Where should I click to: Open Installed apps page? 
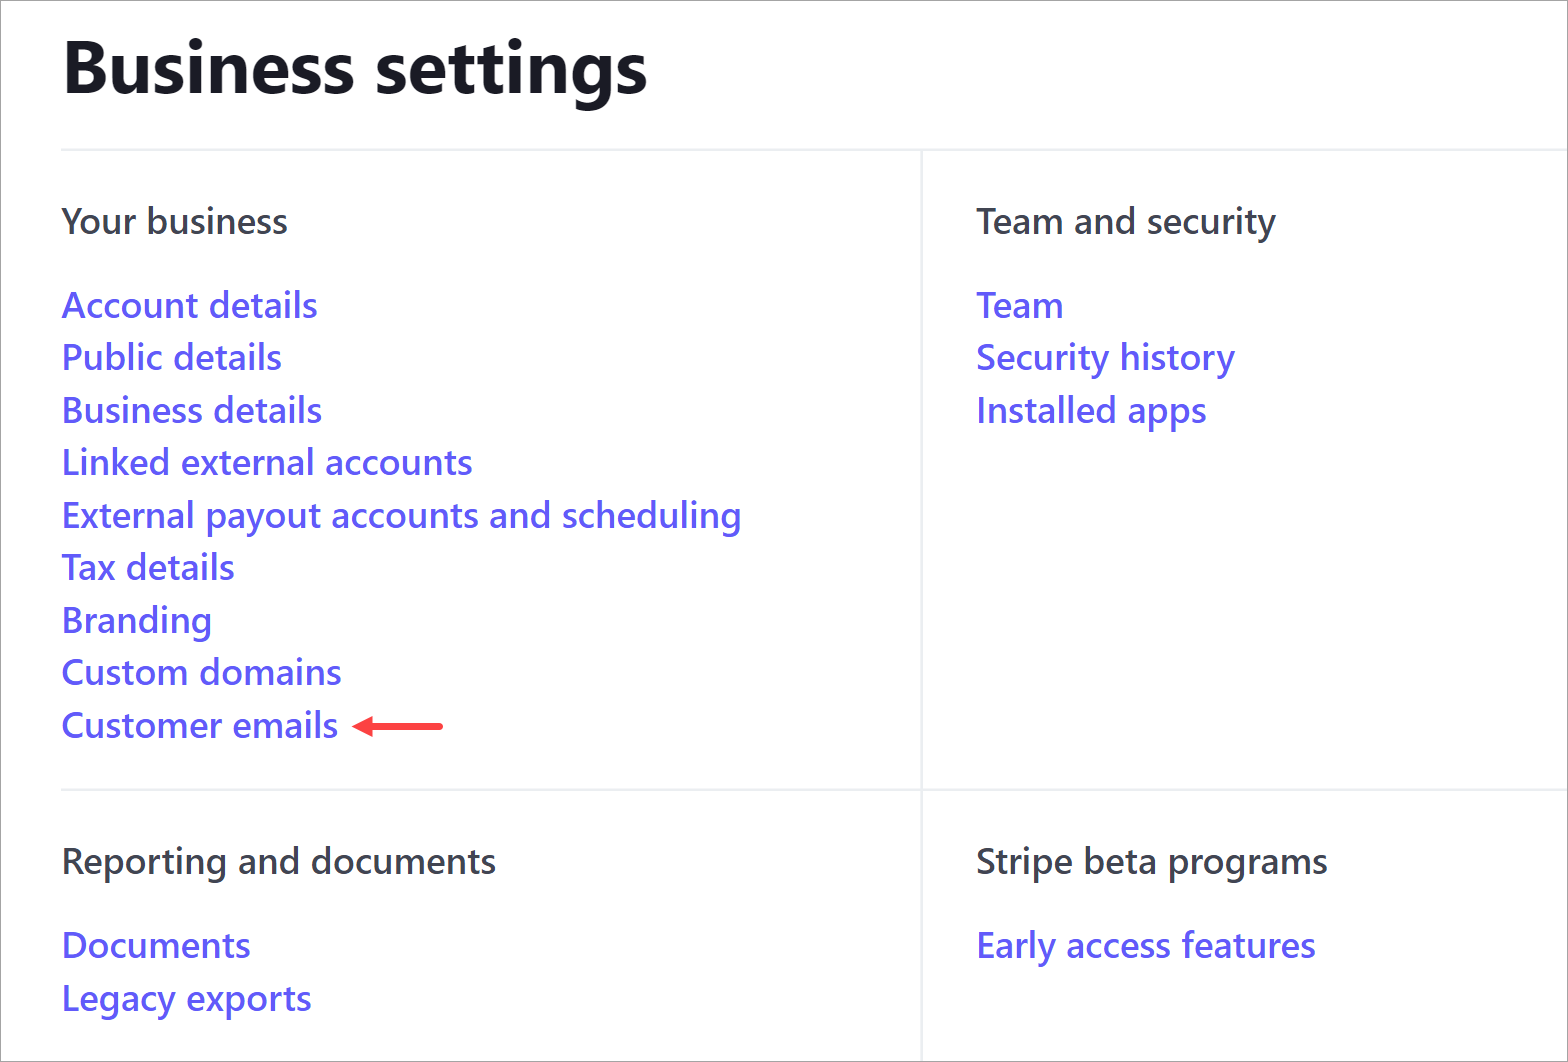[1092, 411]
